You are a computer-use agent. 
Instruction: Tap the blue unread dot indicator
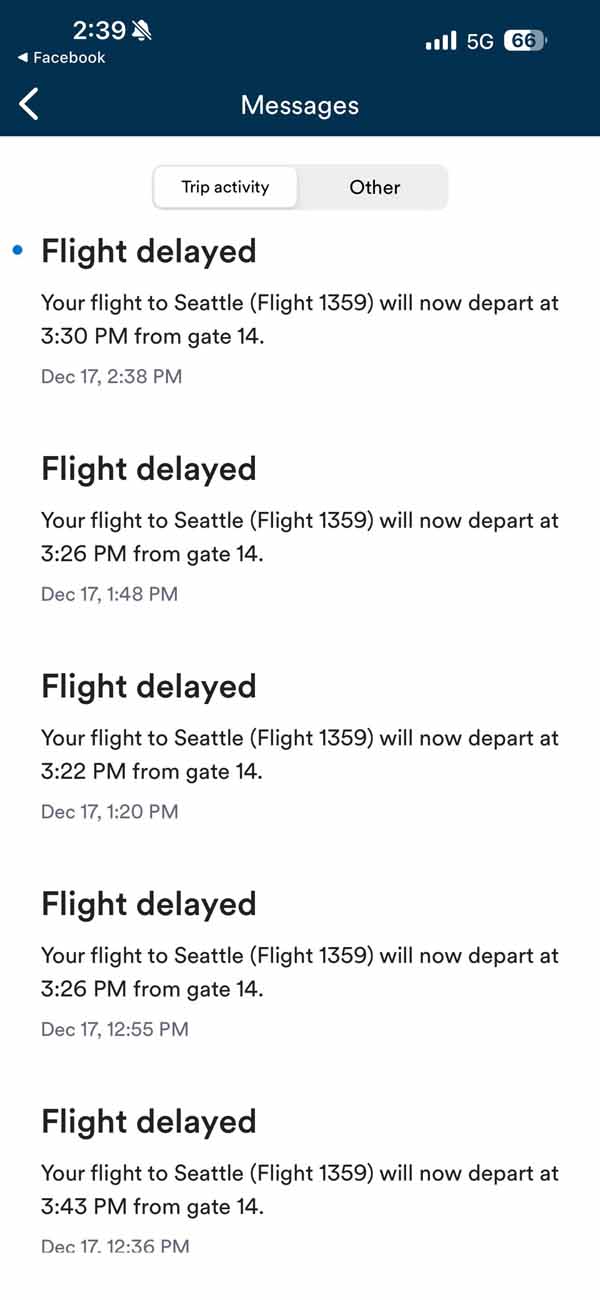tap(17, 251)
